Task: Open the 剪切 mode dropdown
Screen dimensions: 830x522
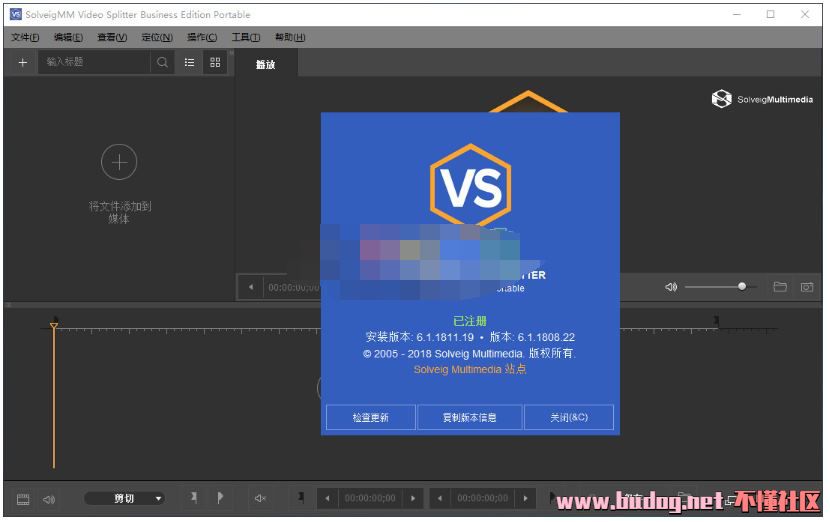Action: click(x=125, y=498)
